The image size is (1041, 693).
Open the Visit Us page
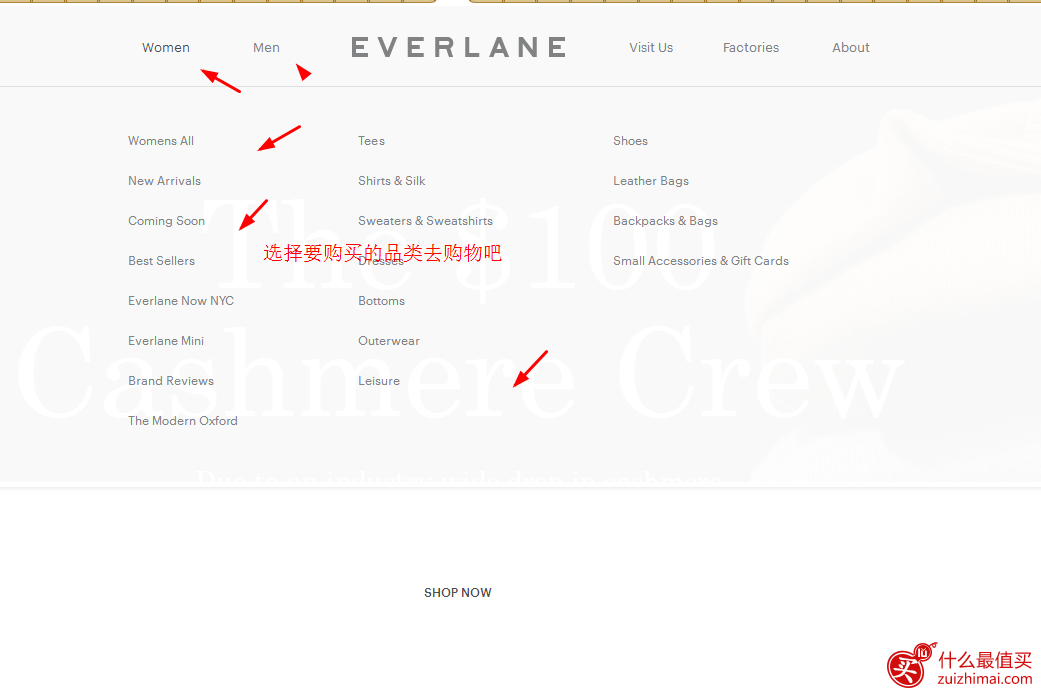tap(651, 48)
